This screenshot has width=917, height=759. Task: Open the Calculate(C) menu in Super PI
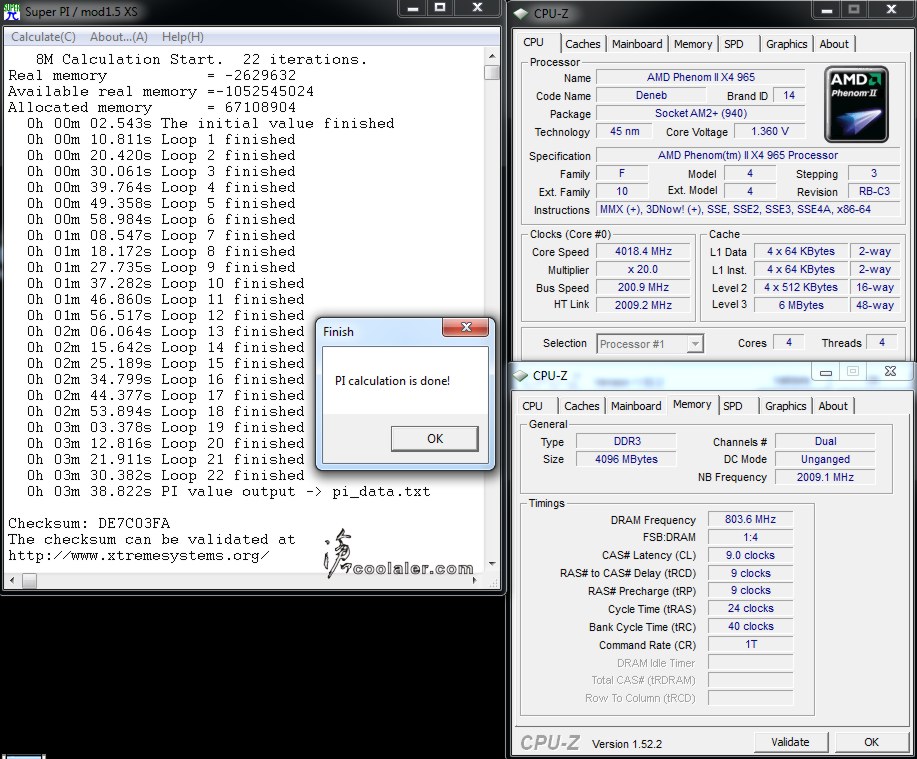point(43,37)
